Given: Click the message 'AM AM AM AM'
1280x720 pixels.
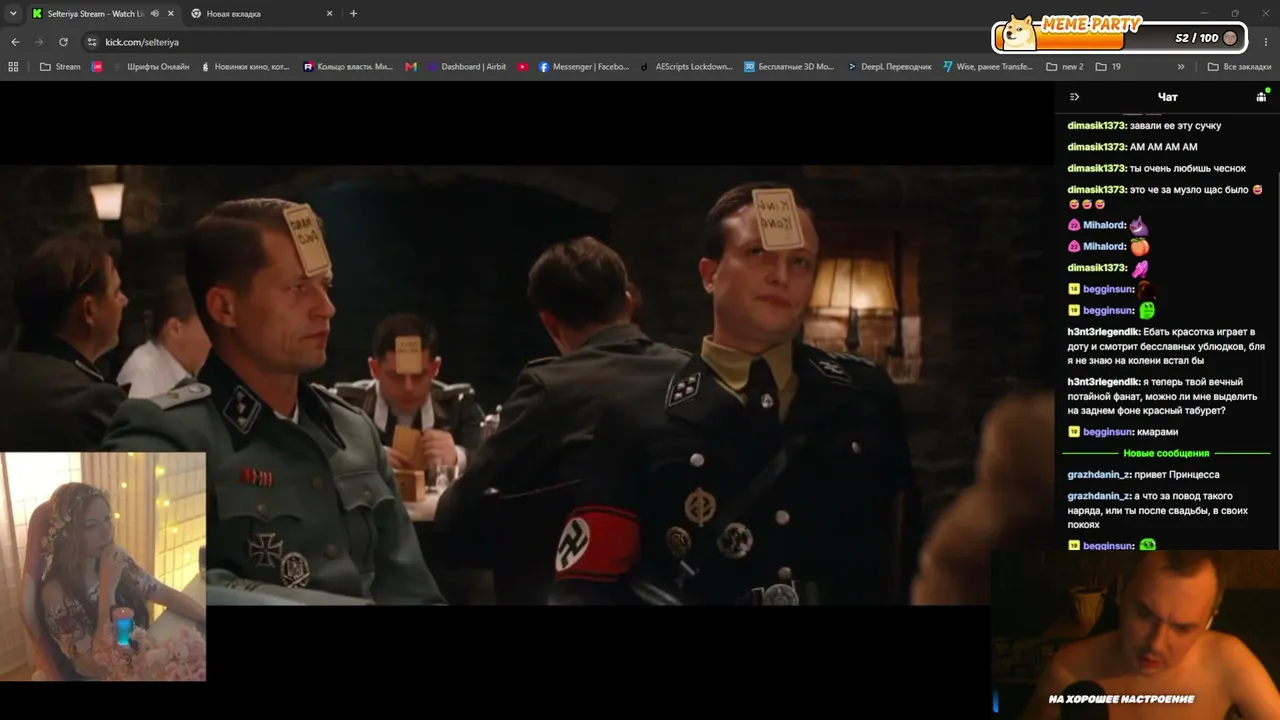Looking at the screenshot, I should coord(1163,147).
